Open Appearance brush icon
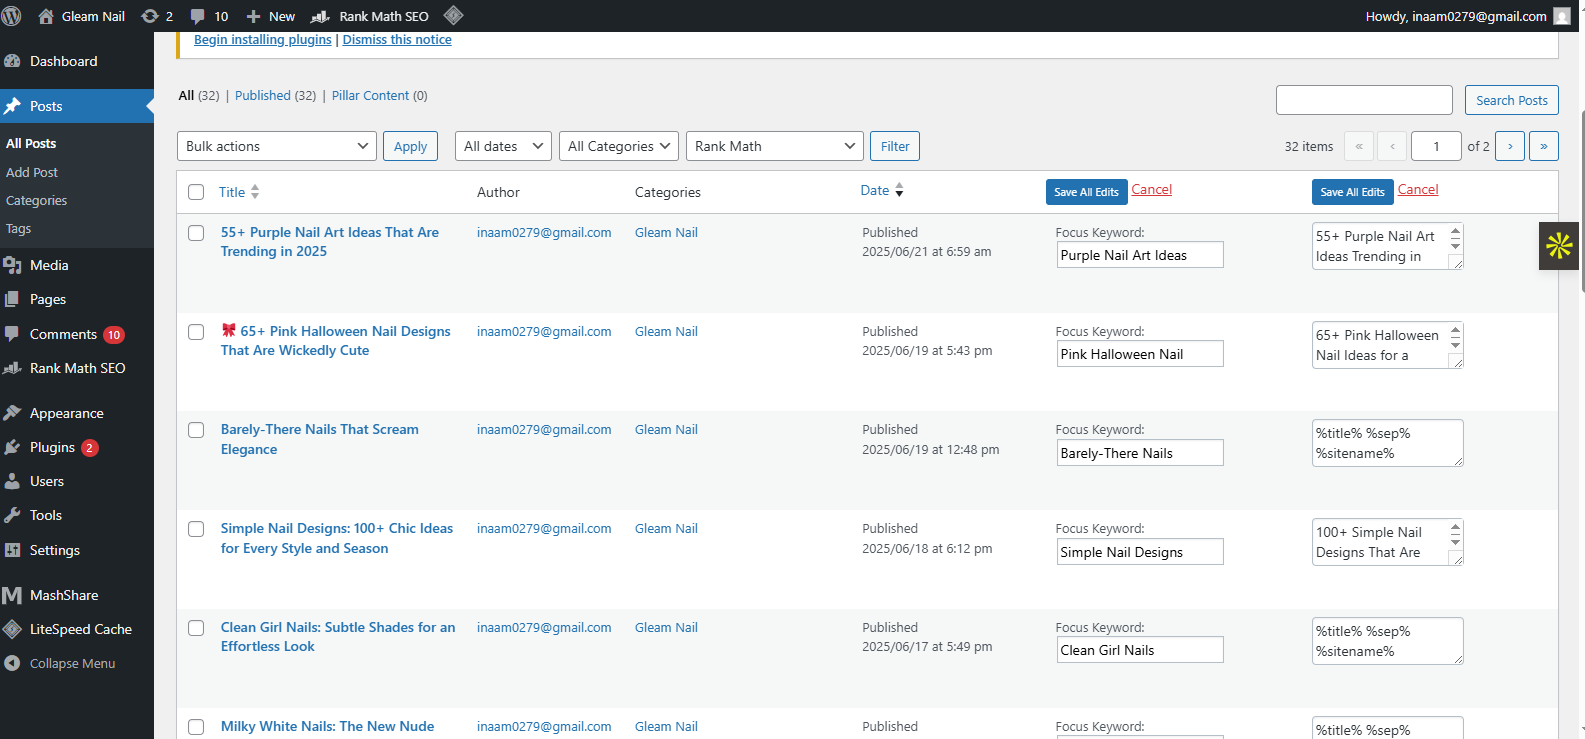 pos(12,413)
